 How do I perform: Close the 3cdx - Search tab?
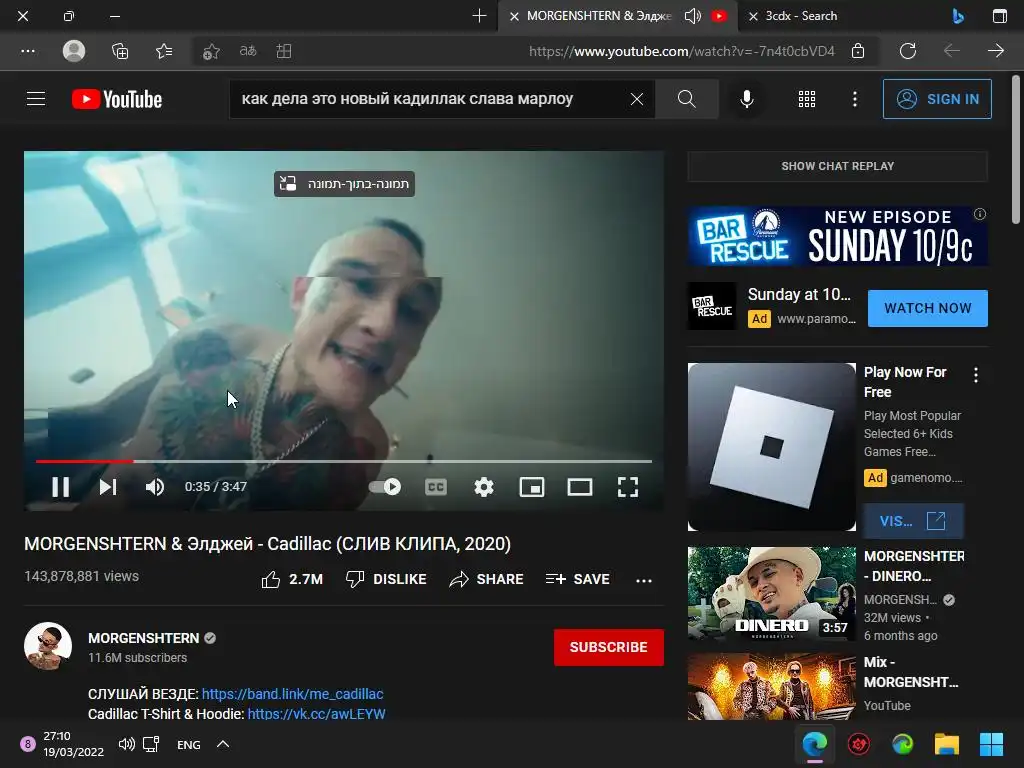(x=753, y=16)
